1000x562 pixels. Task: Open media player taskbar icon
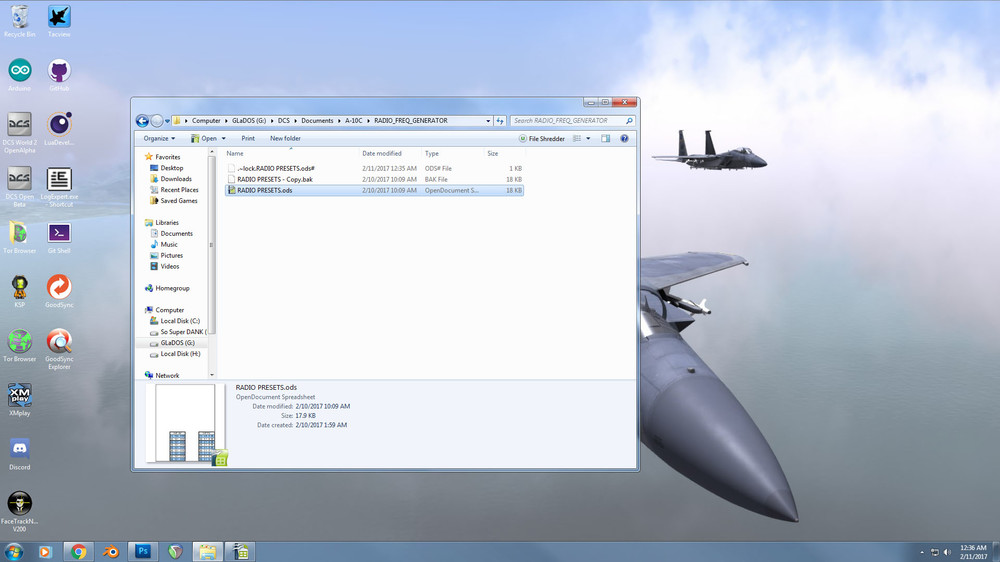(45, 552)
